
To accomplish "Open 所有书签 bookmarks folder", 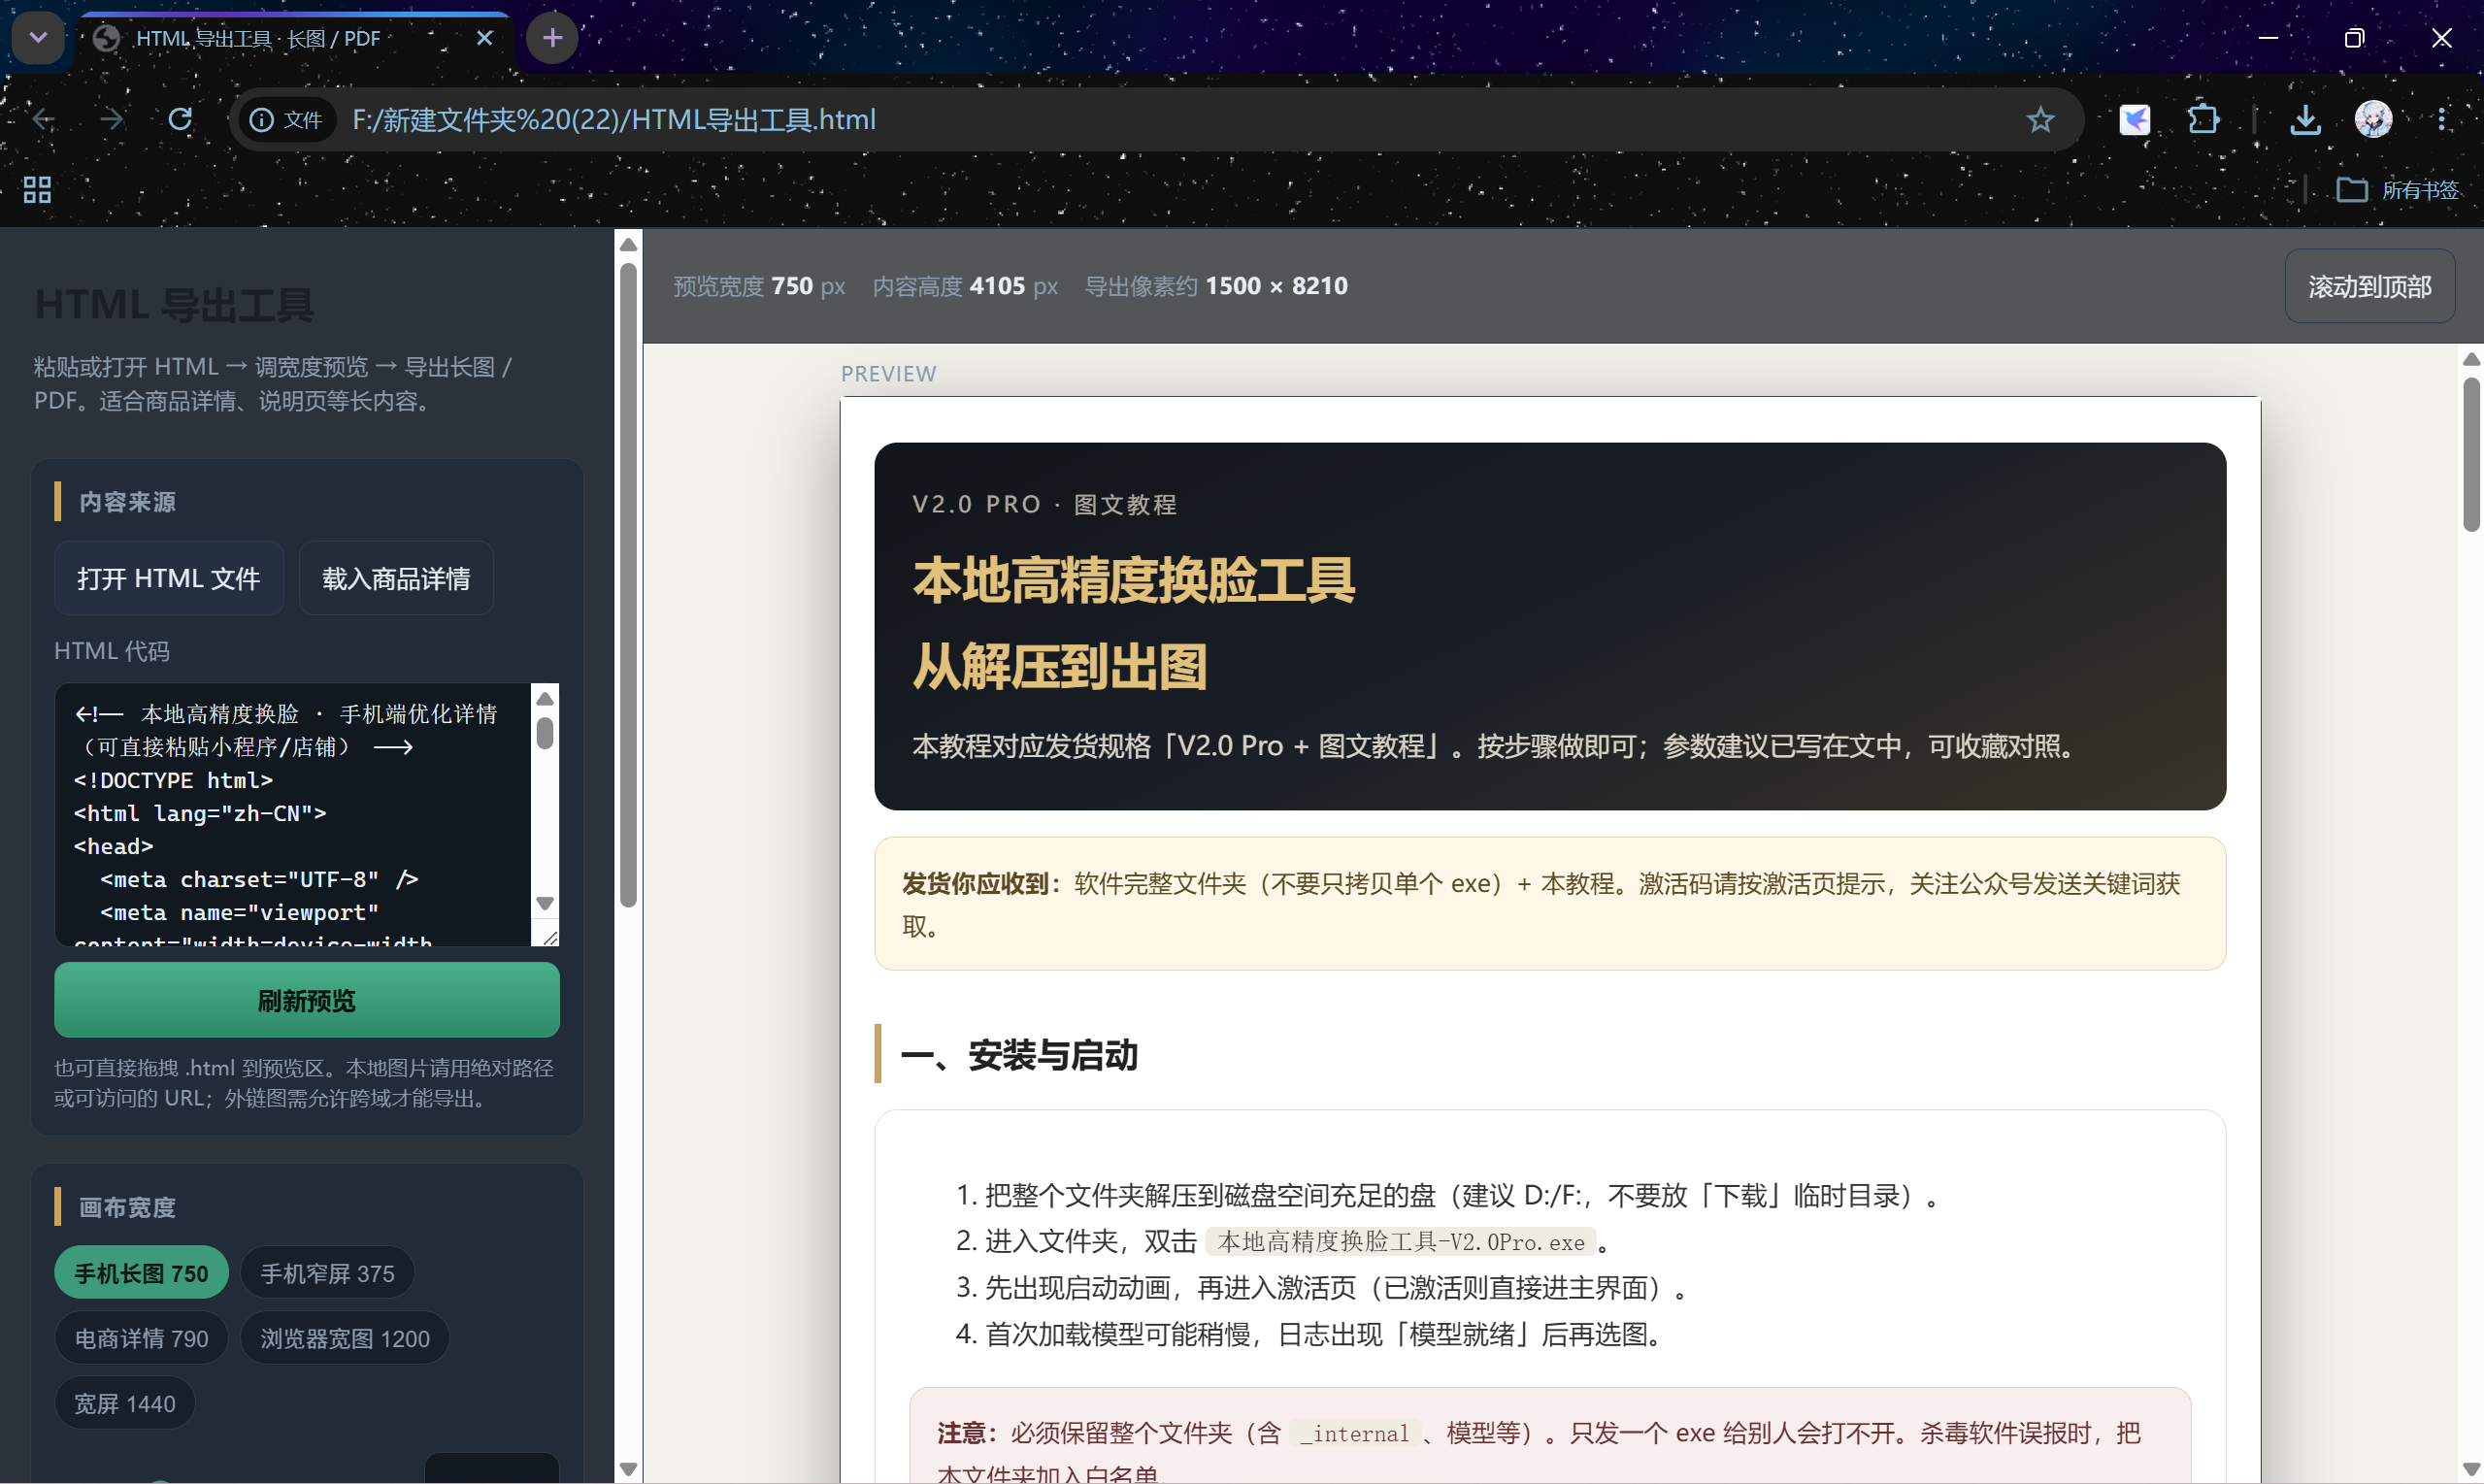I will (x=2397, y=190).
